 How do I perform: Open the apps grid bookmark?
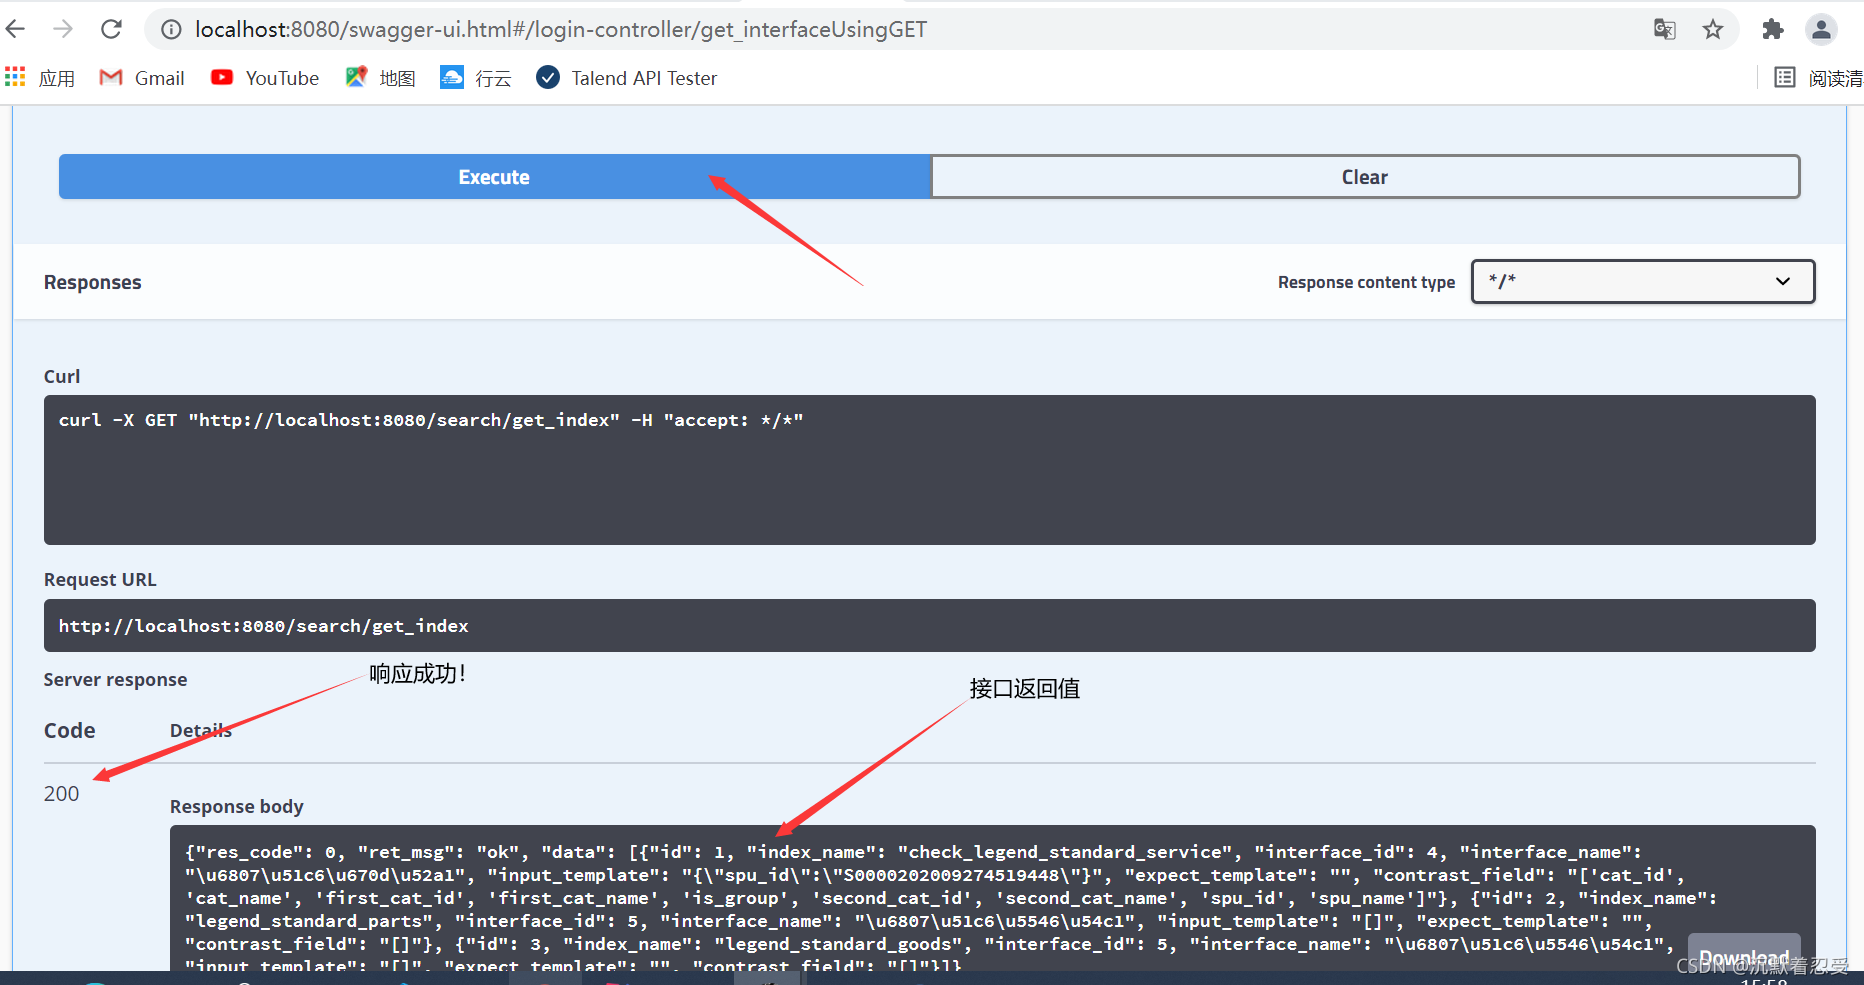[x=40, y=78]
